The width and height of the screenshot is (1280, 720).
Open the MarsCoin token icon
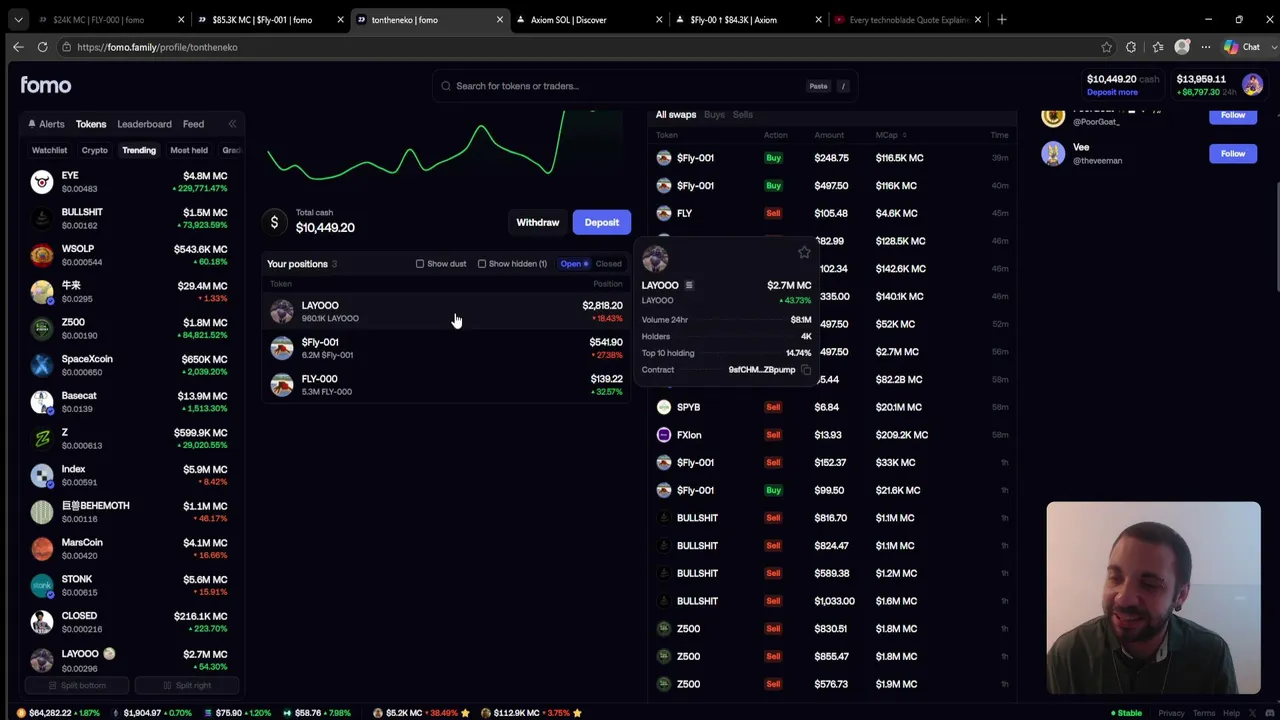click(x=41, y=549)
